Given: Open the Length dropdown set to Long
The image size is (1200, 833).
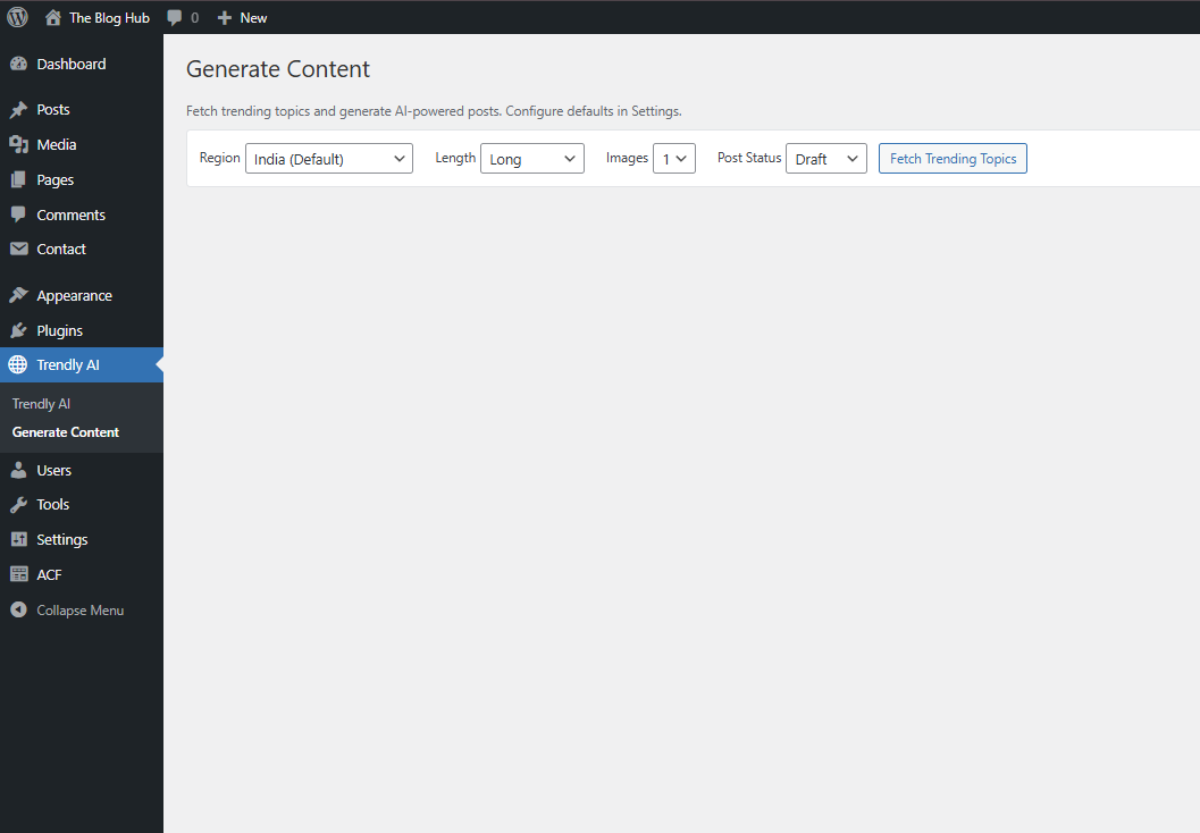Looking at the screenshot, I should [x=532, y=157].
